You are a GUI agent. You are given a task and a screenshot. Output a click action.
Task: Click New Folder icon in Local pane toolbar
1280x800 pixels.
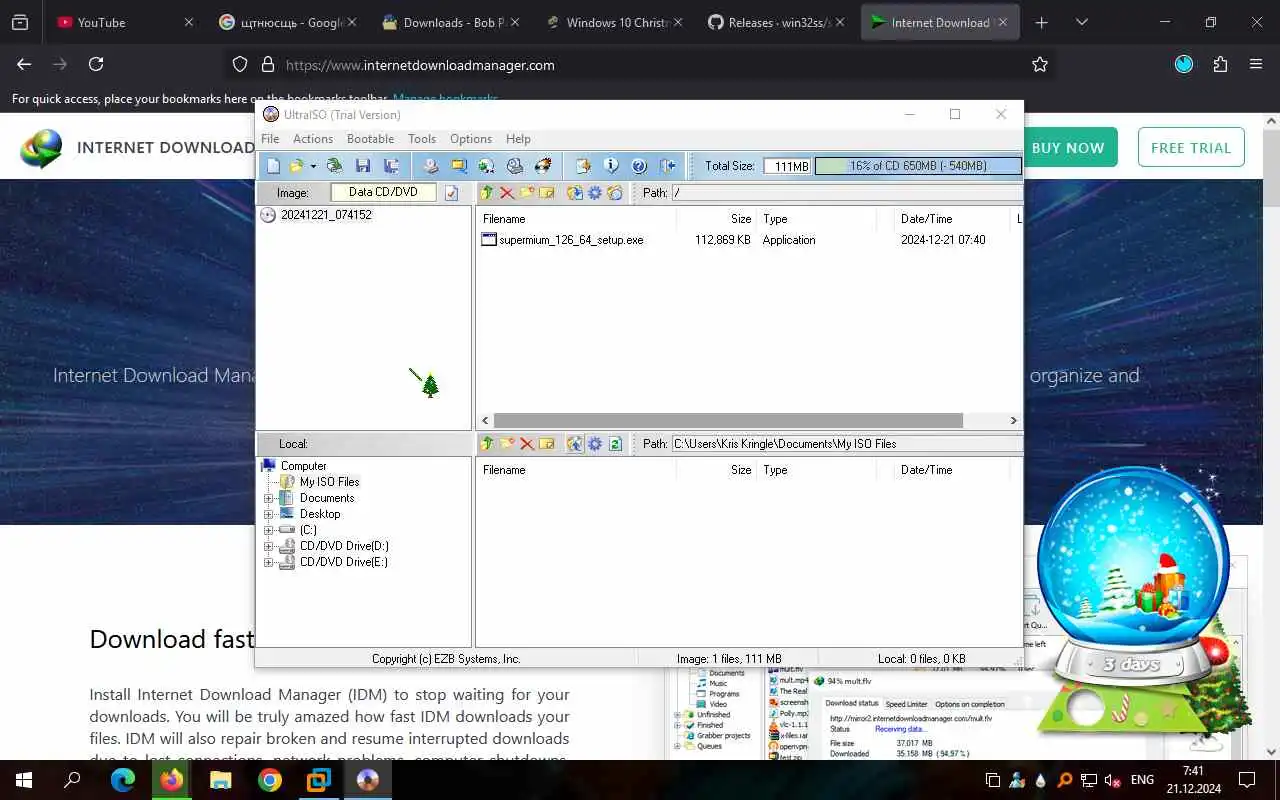pyautogui.click(x=507, y=444)
